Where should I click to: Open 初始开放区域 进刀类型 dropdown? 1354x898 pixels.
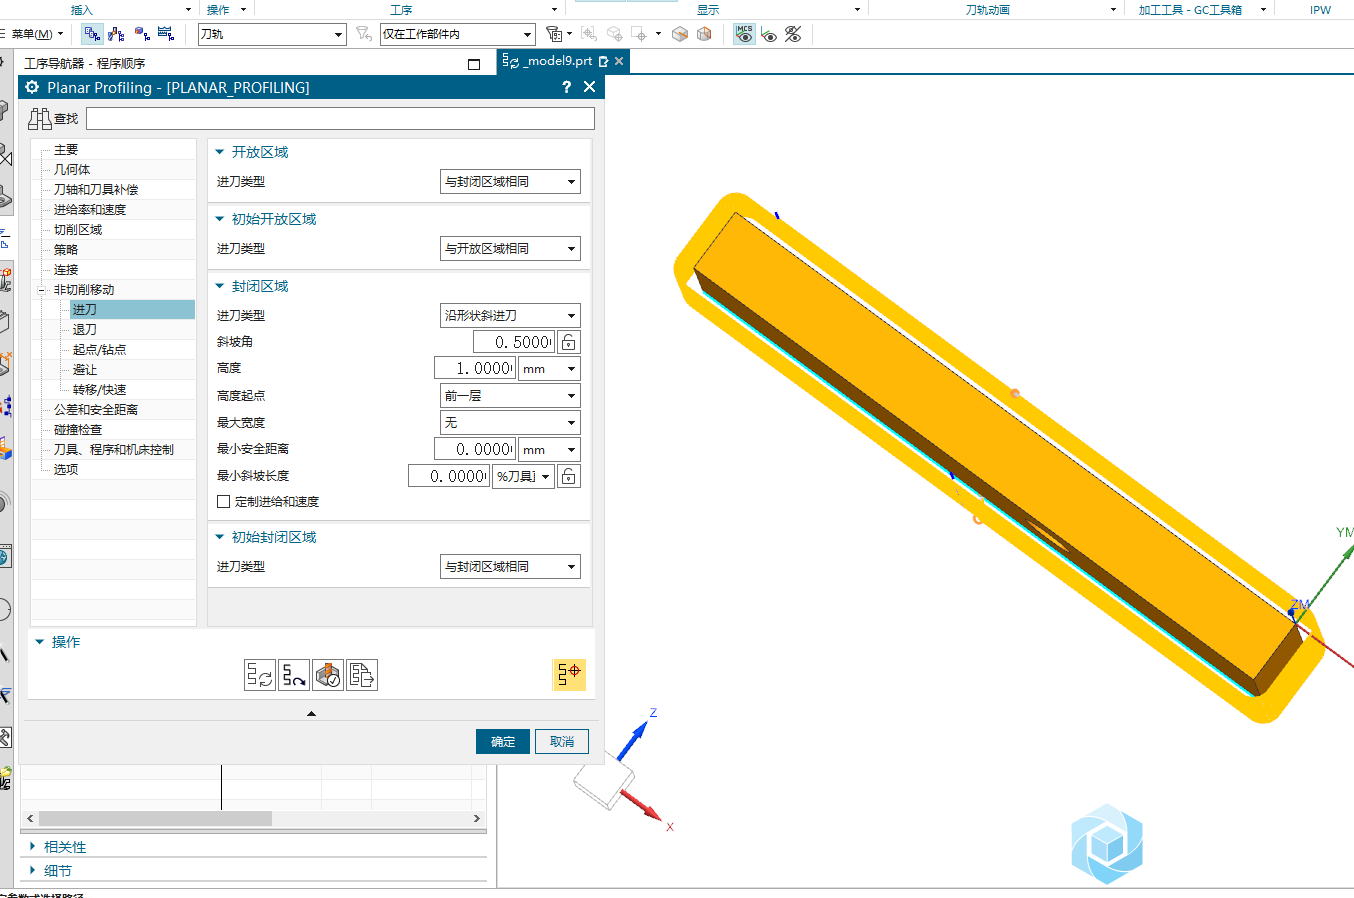[510, 249]
